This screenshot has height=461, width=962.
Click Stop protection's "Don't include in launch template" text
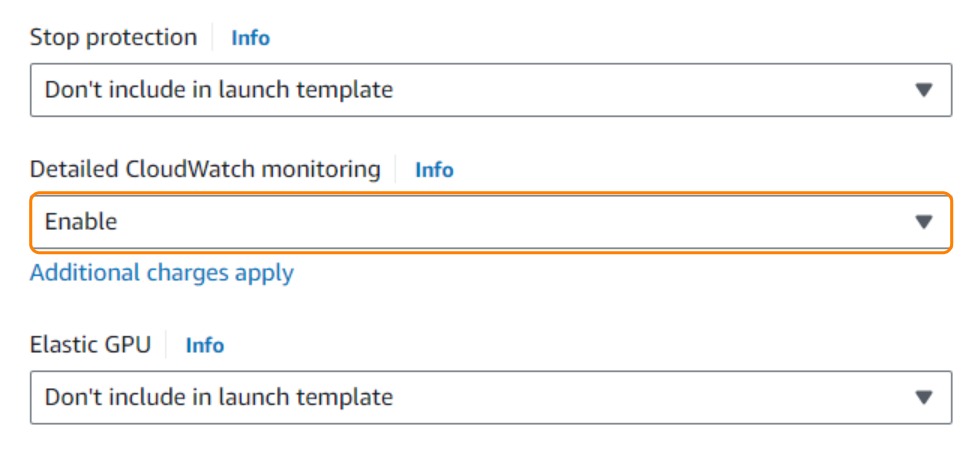pos(218,90)
